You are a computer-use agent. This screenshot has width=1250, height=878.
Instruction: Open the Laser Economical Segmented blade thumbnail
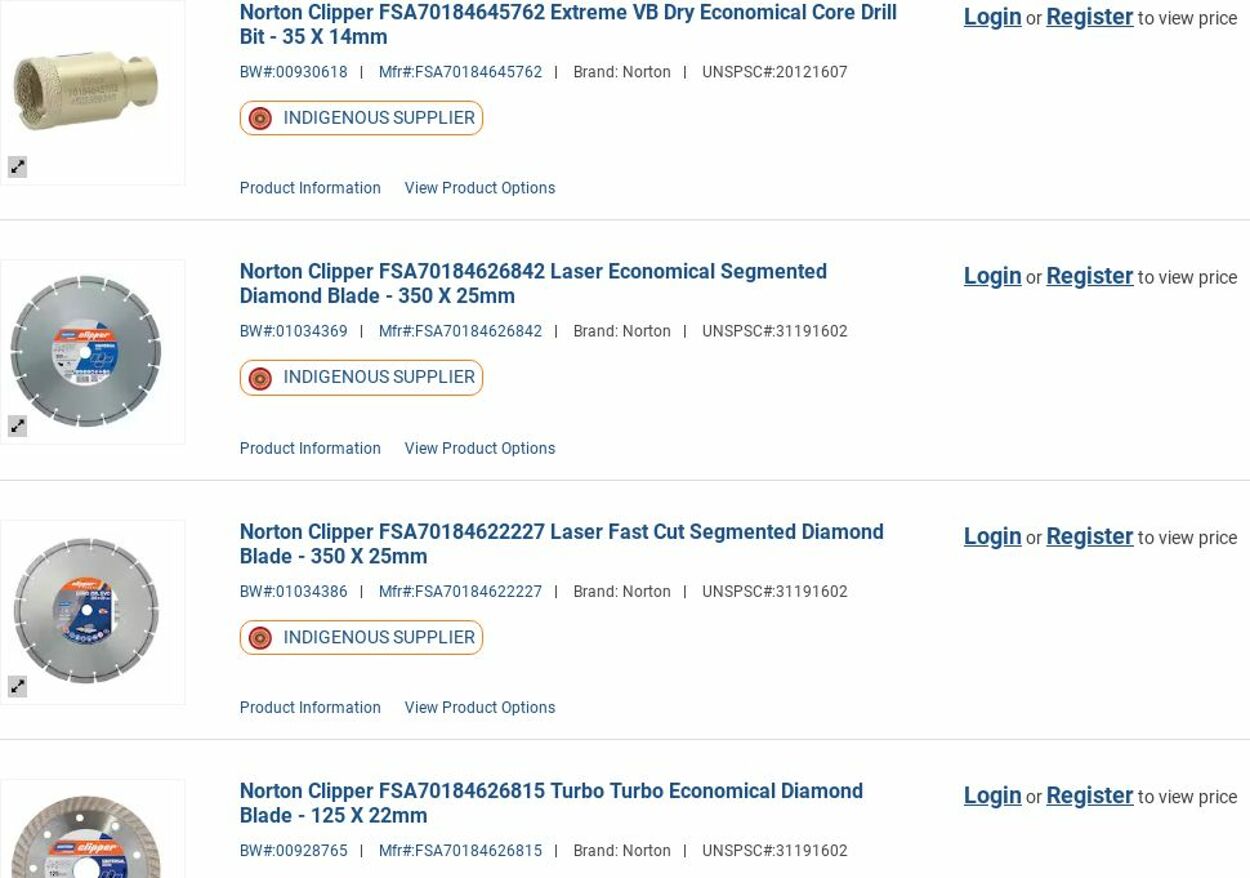pos(87,351)
